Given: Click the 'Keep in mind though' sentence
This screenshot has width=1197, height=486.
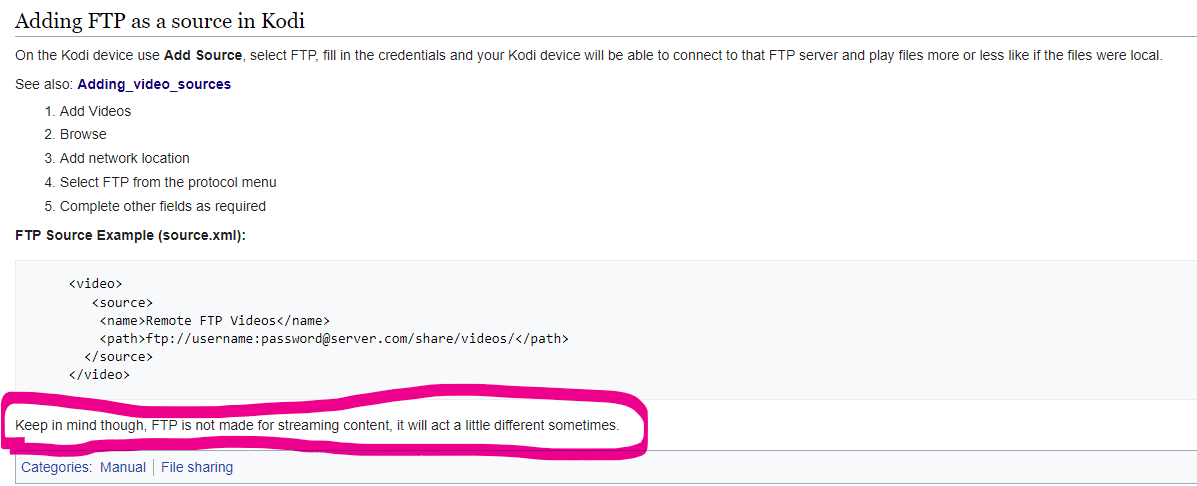Looking at the screenshot, I should (x=317, y=425).
